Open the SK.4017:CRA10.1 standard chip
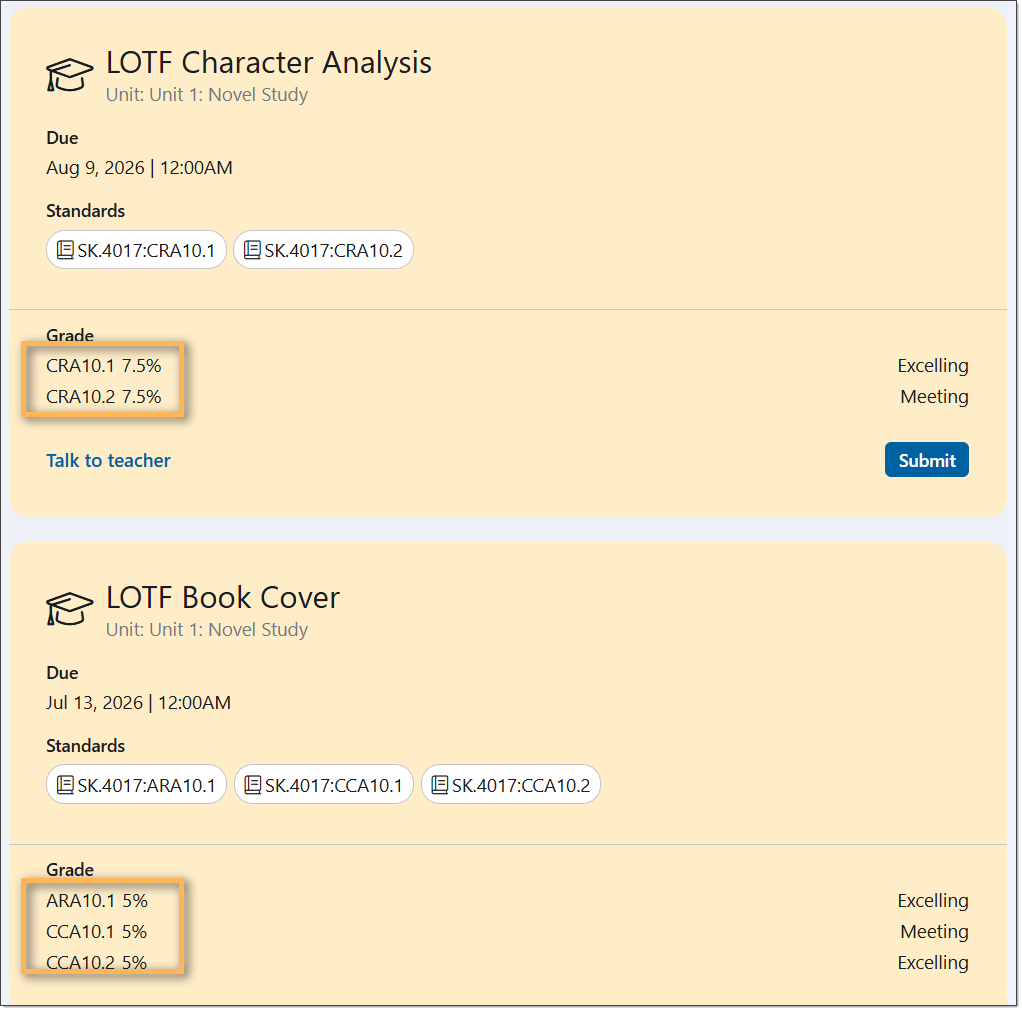Screen dimensions: 1022x1011 [136, 250]
